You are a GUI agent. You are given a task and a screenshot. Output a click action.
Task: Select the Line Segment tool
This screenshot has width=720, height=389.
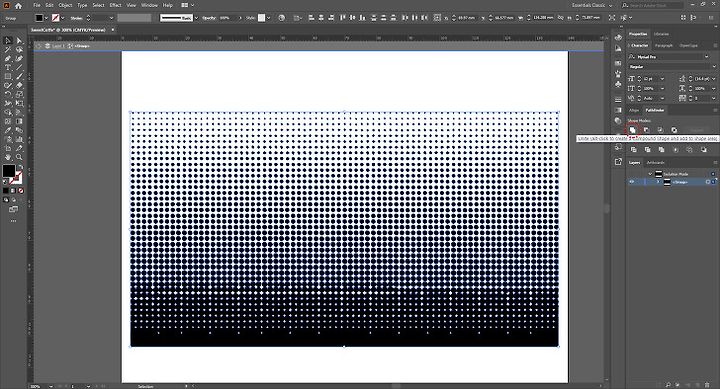tap(19, 68)
